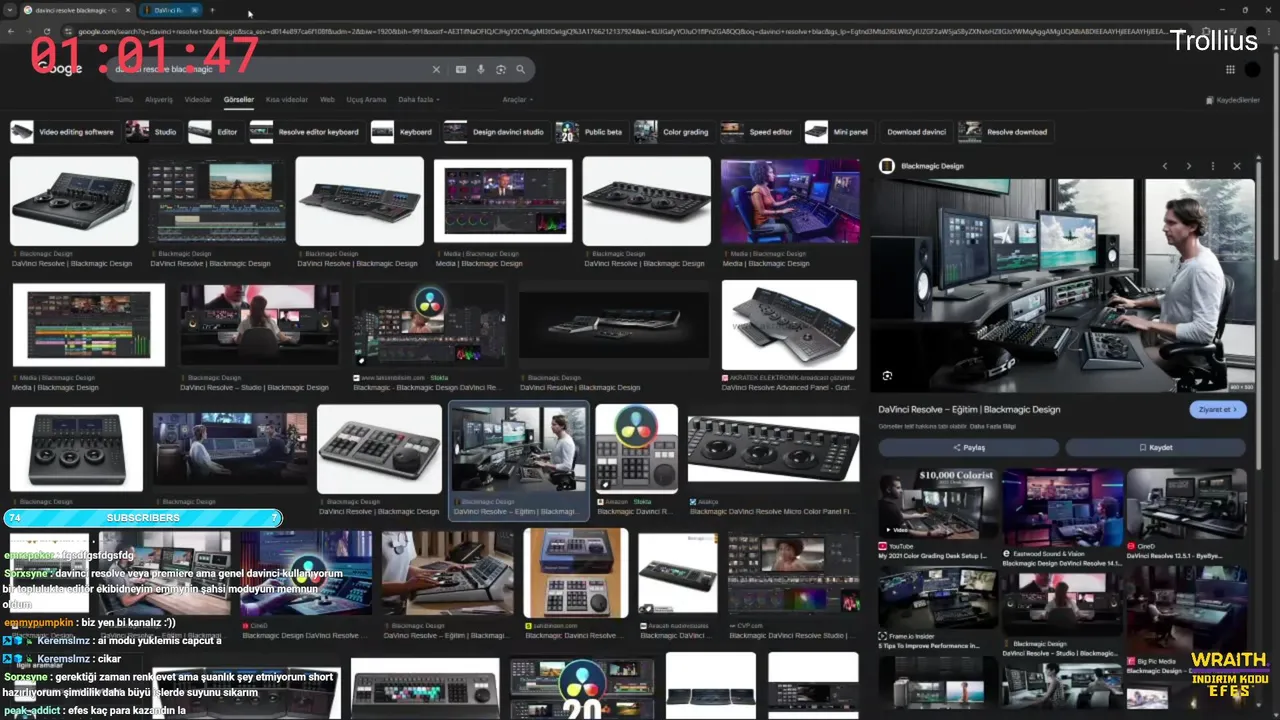This screenshot has height=720, width=1280.
Task: Open the Frame.io Insider '5 Tips To Improve' thumbnail
Action: coord(937,596)
